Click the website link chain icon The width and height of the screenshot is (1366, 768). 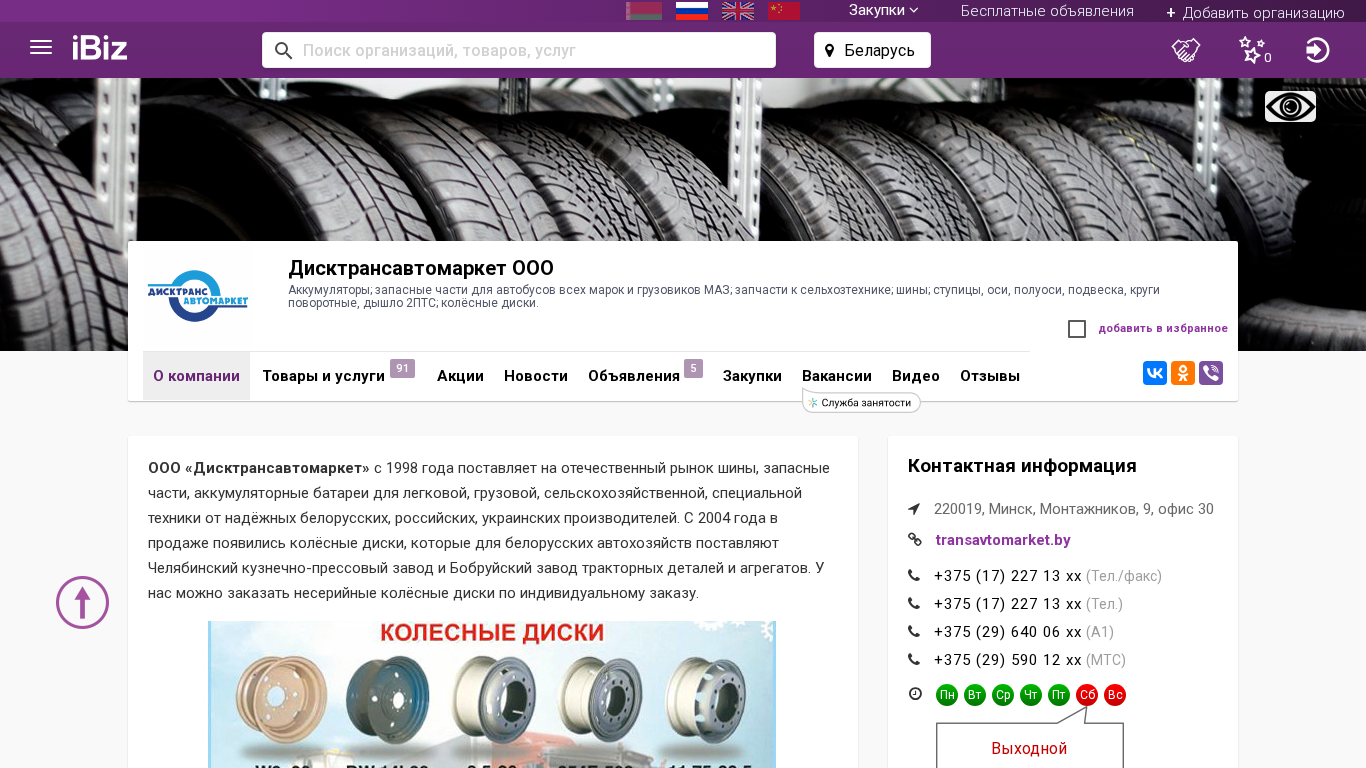915,539
